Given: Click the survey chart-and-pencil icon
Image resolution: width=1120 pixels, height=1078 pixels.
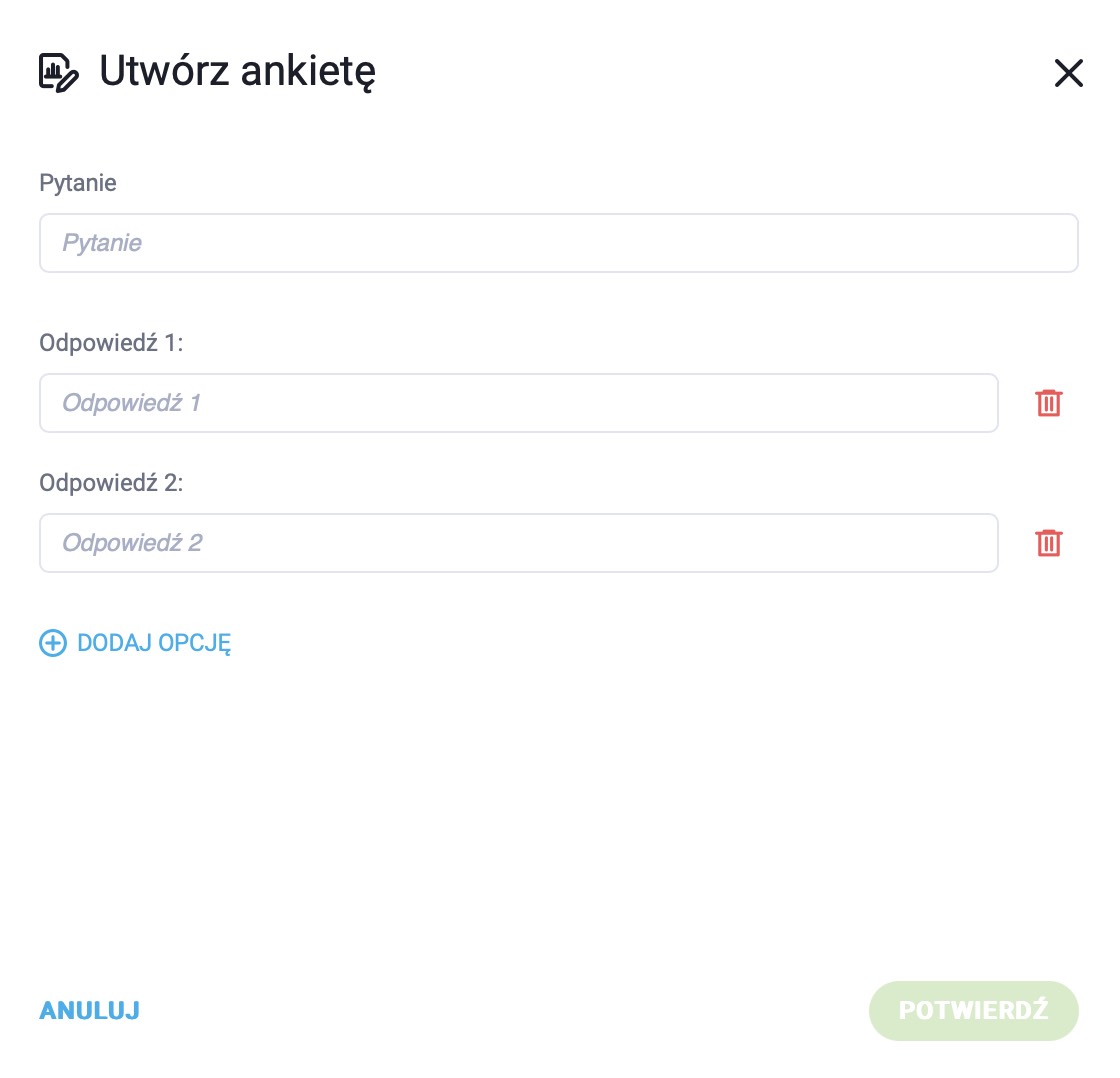Looking at the screenshot, I should coord(58,73).
